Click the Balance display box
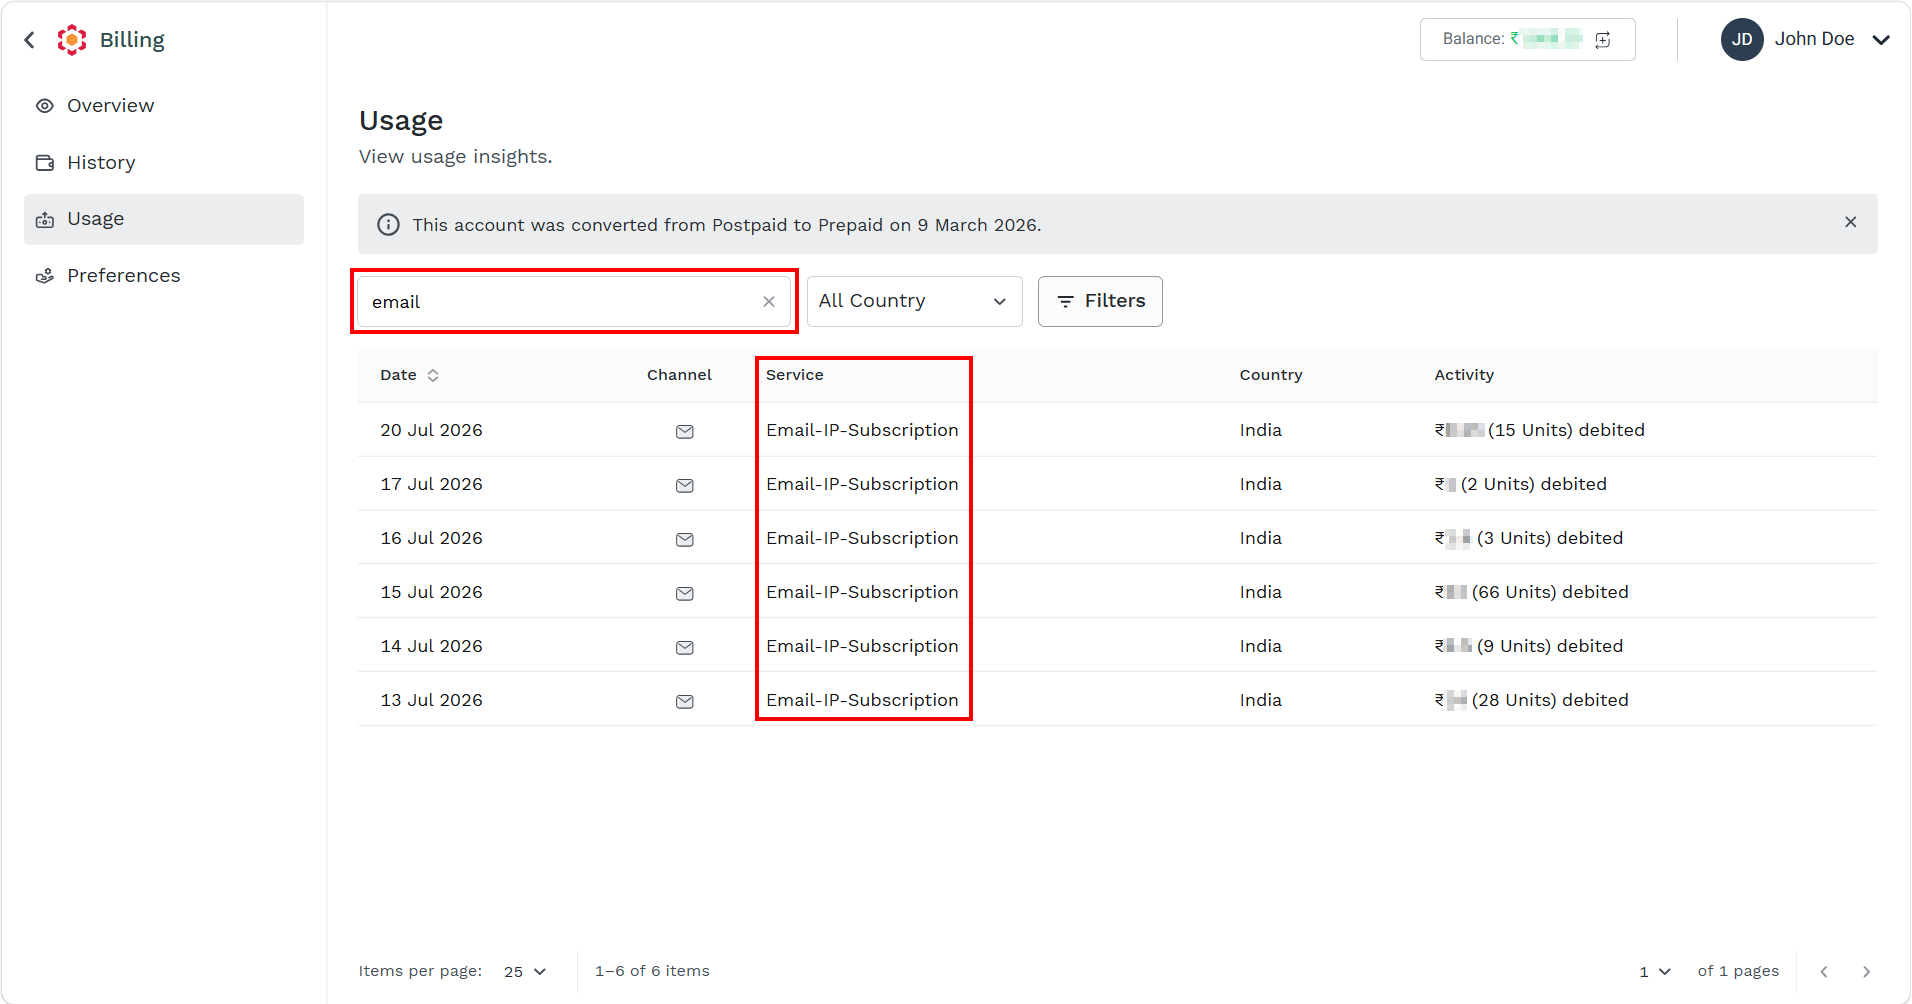 [1527, 40]
